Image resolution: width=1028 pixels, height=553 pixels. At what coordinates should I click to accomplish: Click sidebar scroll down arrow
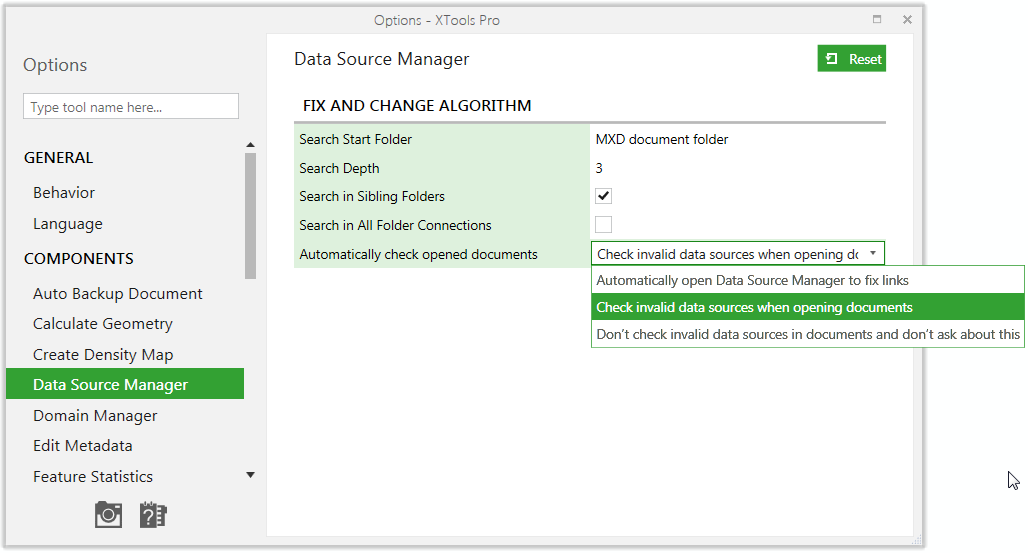[x=250, y=475]
